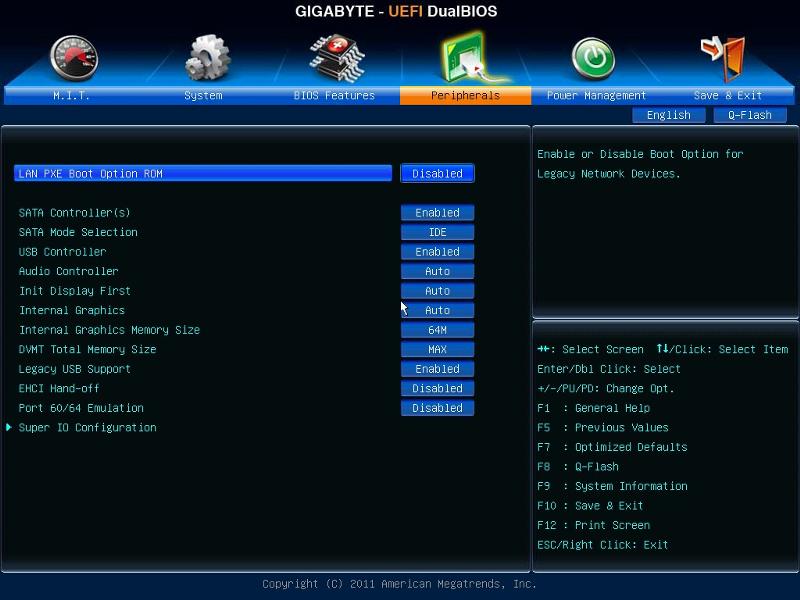Select the LAN PXE Boot Option ROM row
800x600 pixels.
click(x=203, y=173)
